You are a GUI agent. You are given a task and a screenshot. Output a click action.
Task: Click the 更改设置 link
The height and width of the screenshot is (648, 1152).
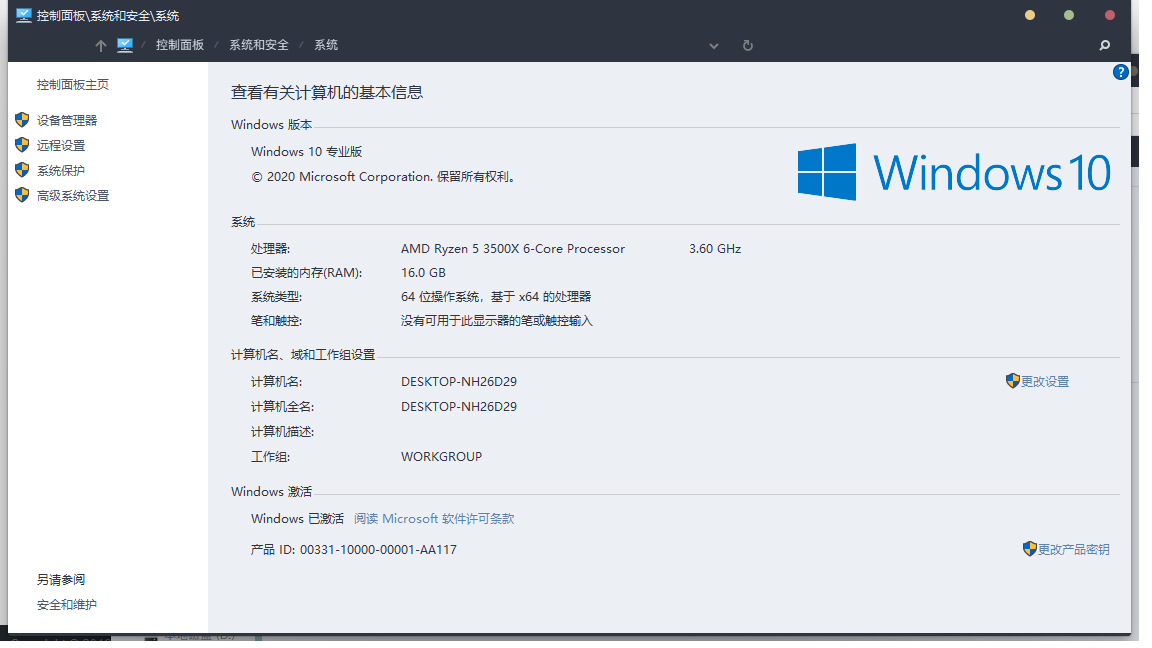coord(1045,381)
